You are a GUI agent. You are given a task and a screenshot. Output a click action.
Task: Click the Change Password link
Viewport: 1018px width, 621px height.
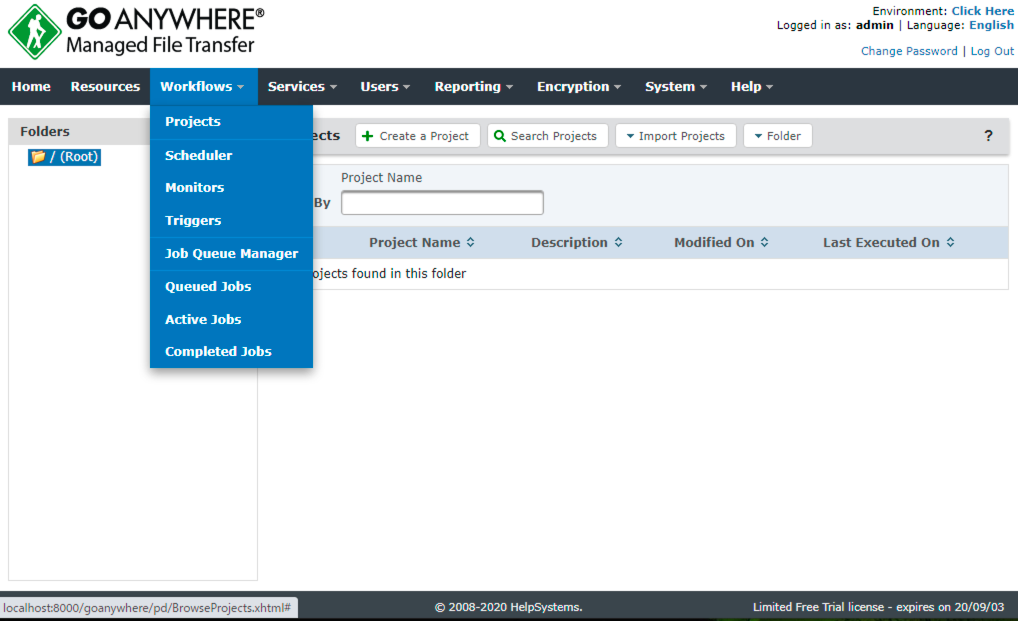tap(909, 51)
